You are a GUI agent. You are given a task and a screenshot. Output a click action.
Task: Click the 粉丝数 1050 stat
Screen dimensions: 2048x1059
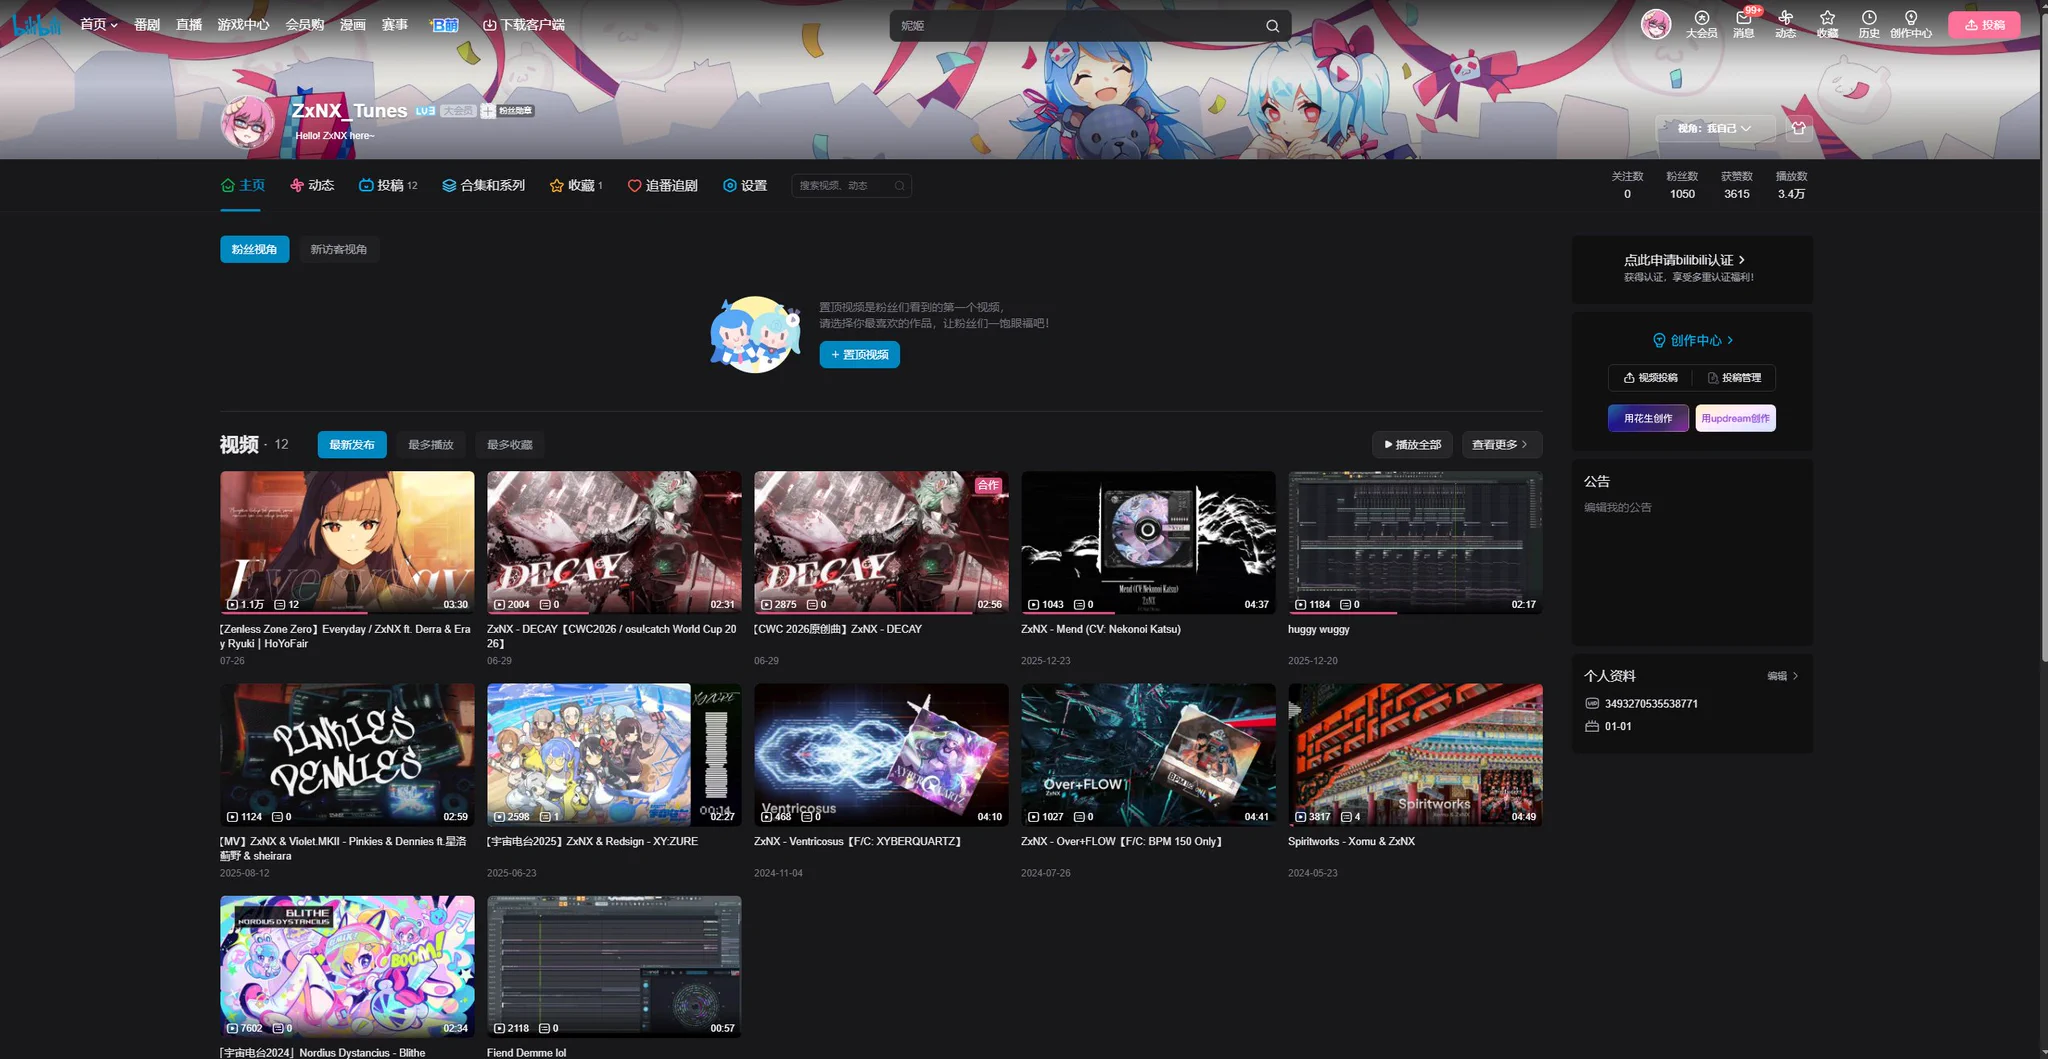(x=1682, y=186)
